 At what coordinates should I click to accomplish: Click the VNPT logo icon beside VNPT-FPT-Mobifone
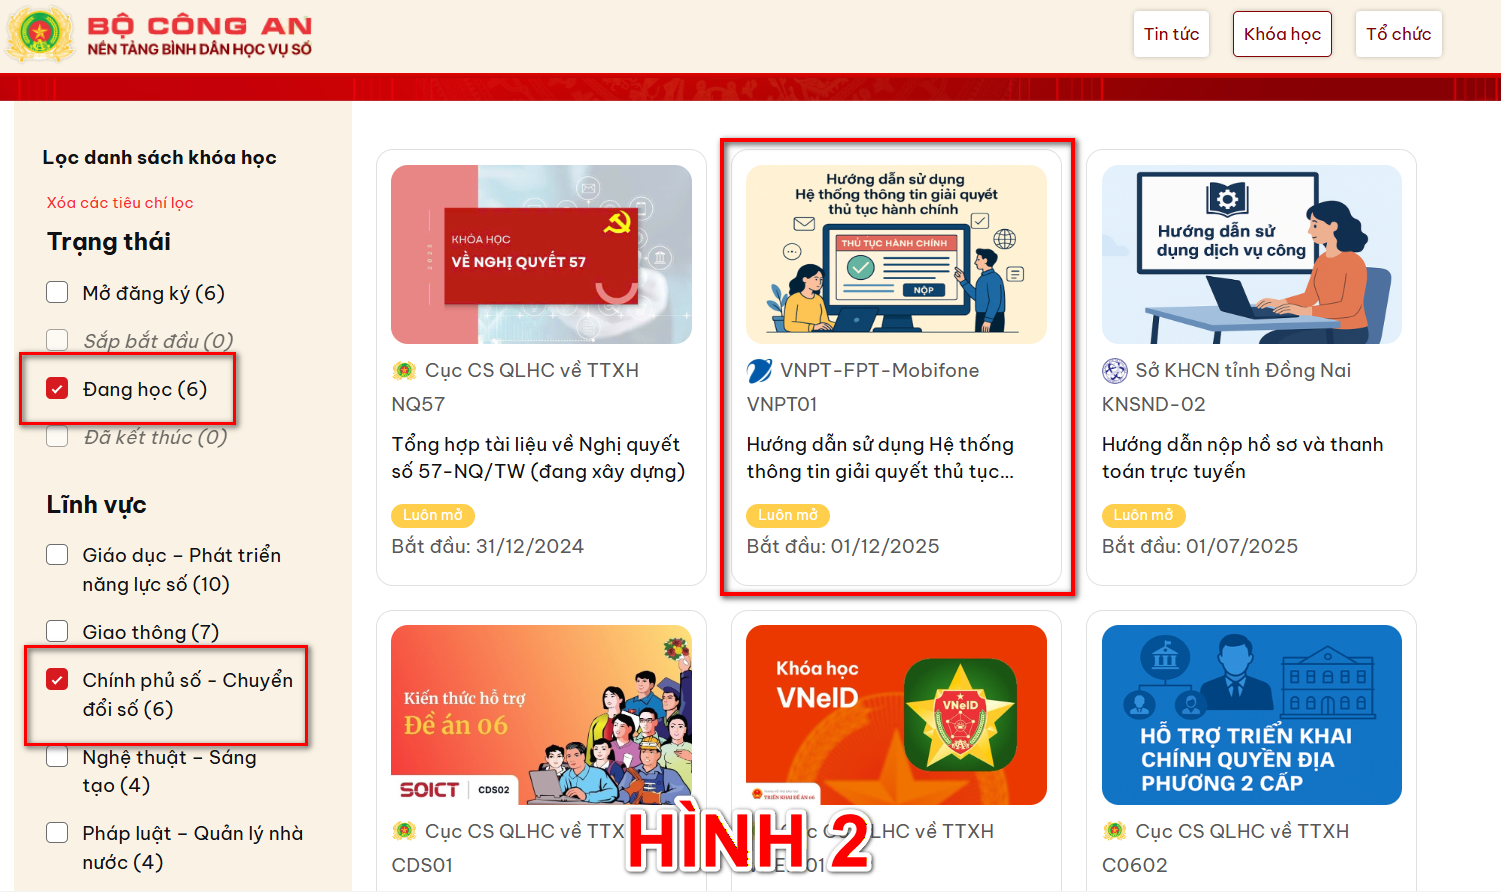pyautogui.click(x=759, y=371)
